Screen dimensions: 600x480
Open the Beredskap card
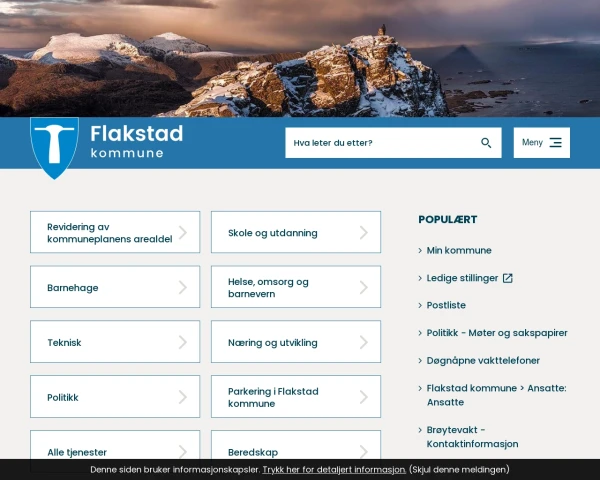click(x=296, y=445)
